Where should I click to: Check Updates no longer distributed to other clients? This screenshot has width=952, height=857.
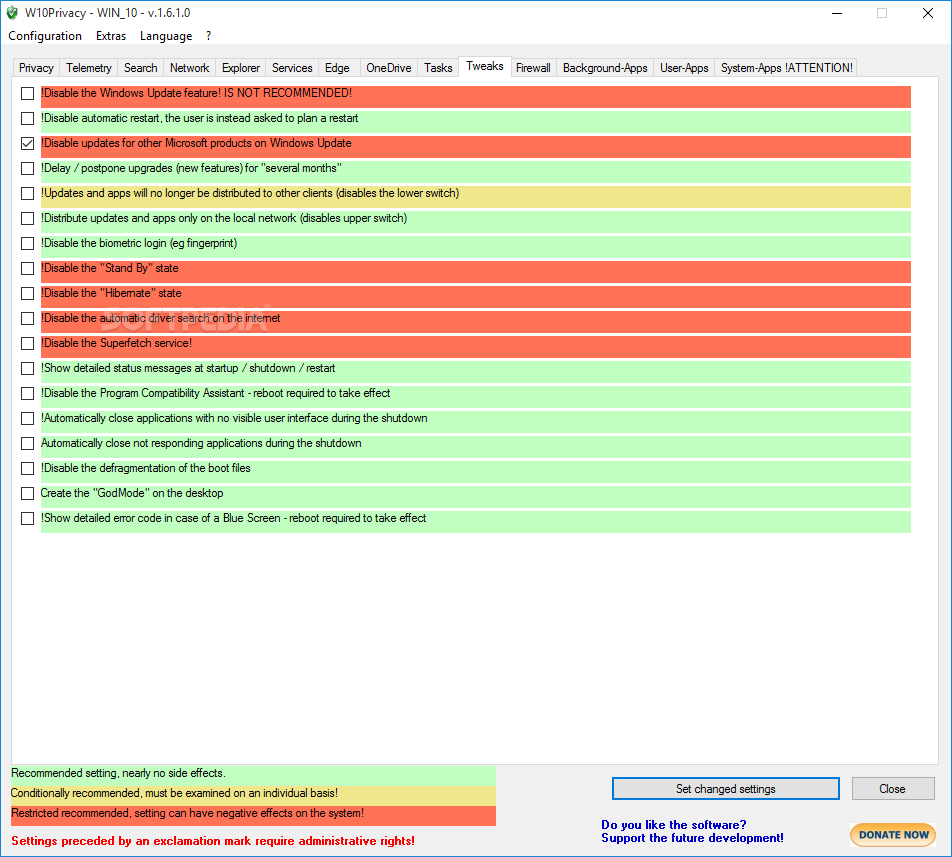tap(27, 194)
